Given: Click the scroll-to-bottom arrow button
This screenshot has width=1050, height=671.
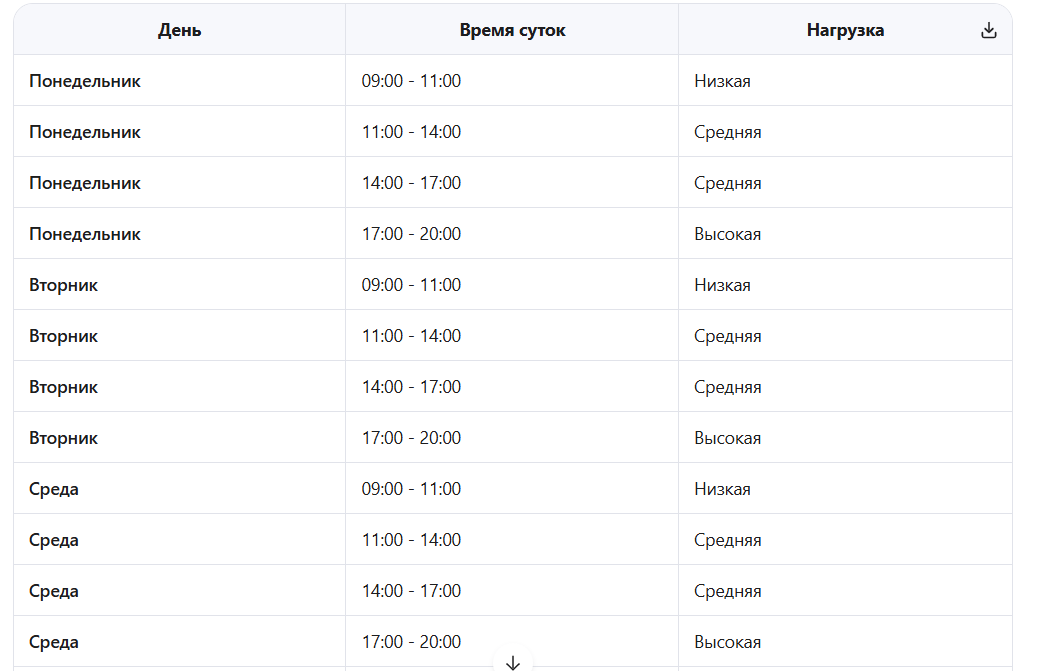Looking at the screenshot, I should point(513,662).
